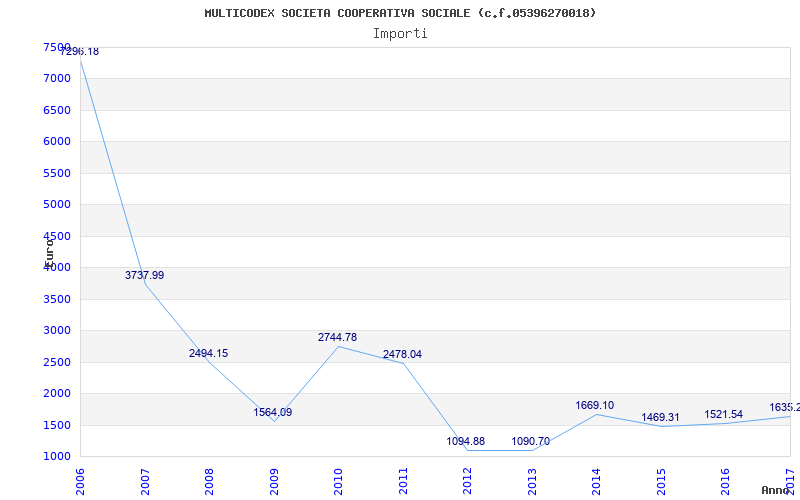Click the 6500 y-axis tick label
Image resolution: width=800 pixels, height=500 pixels.
pyautogui.click(x=57, y=110)
